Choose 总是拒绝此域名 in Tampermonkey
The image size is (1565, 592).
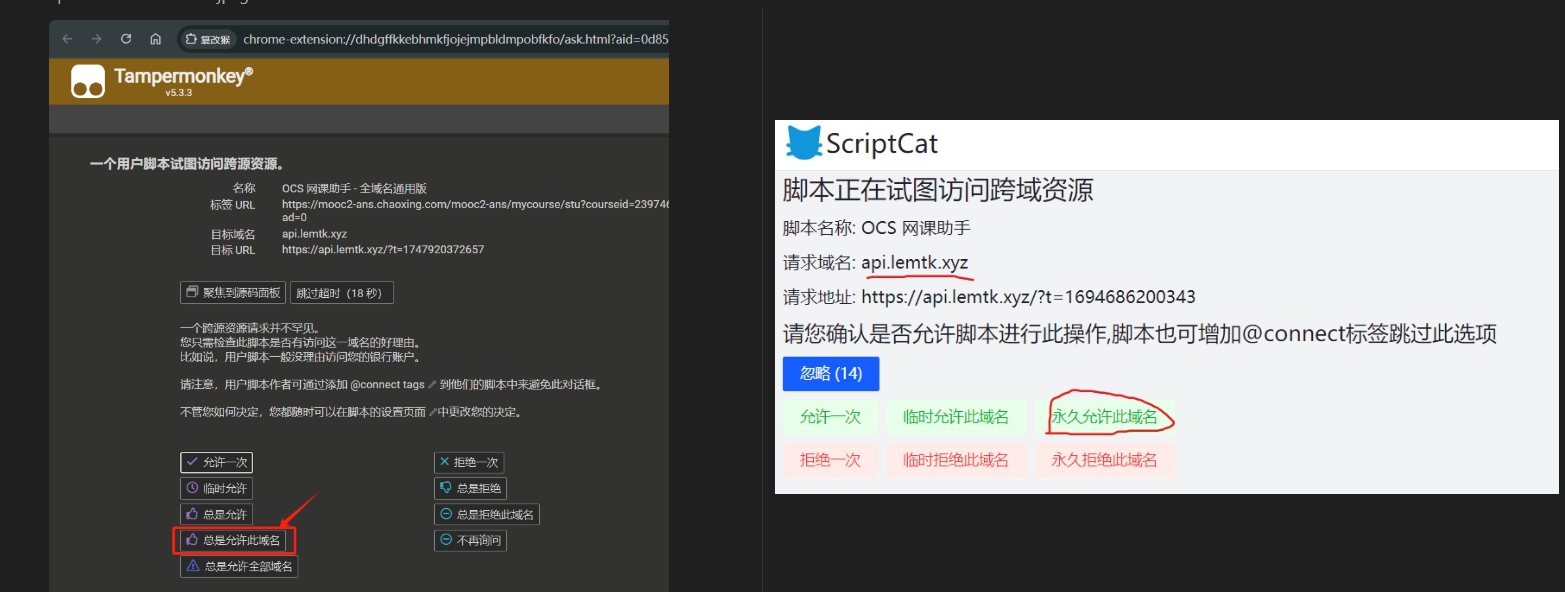pos(487,515)
